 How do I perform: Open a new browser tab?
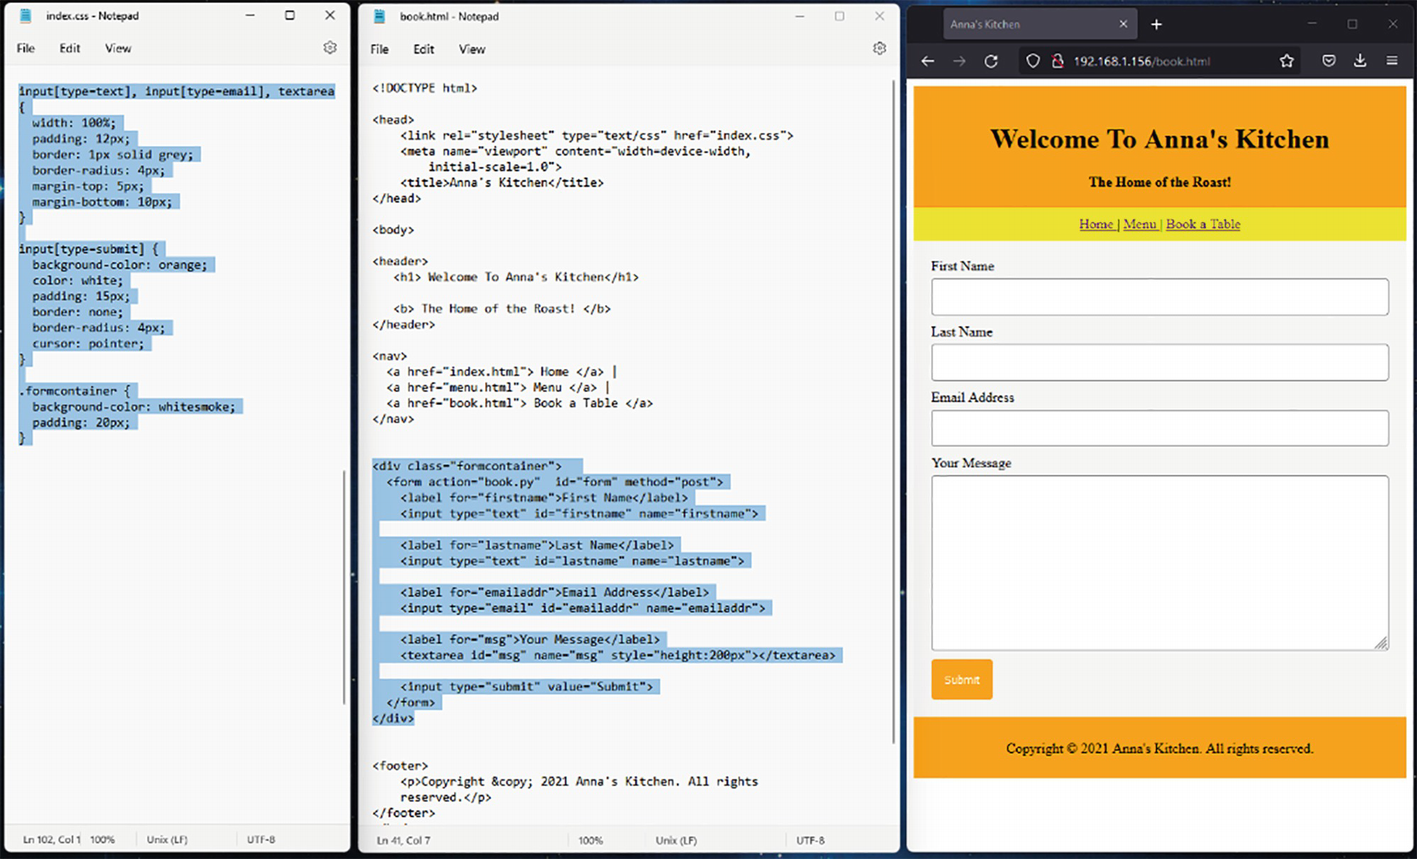click(x=1156, y=24)
